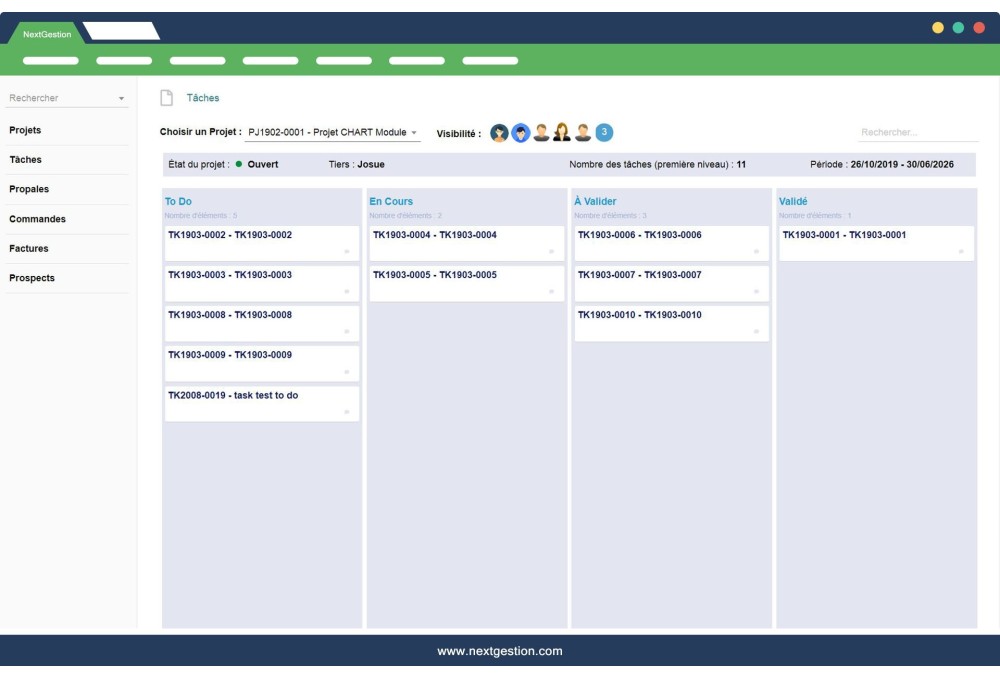Open the Tâches page icon
Viewport: 1000px width, 679px height.
coord(166,97)
